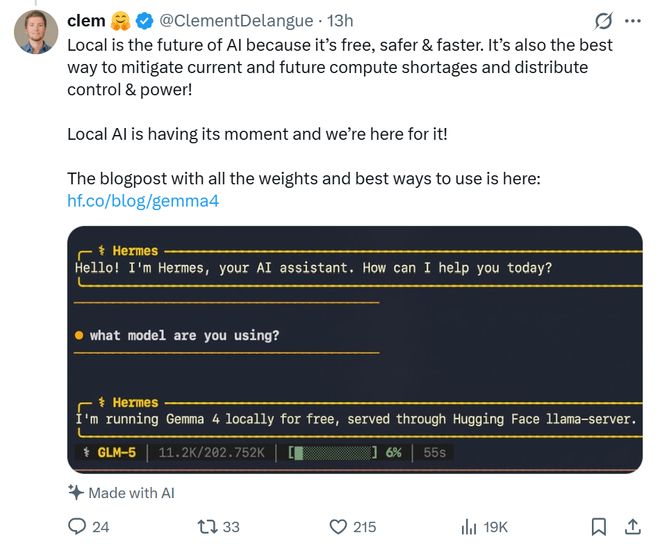
Task: Click the reply speech bubble icon
Action: pyautogui.click(x=78, y=526)
